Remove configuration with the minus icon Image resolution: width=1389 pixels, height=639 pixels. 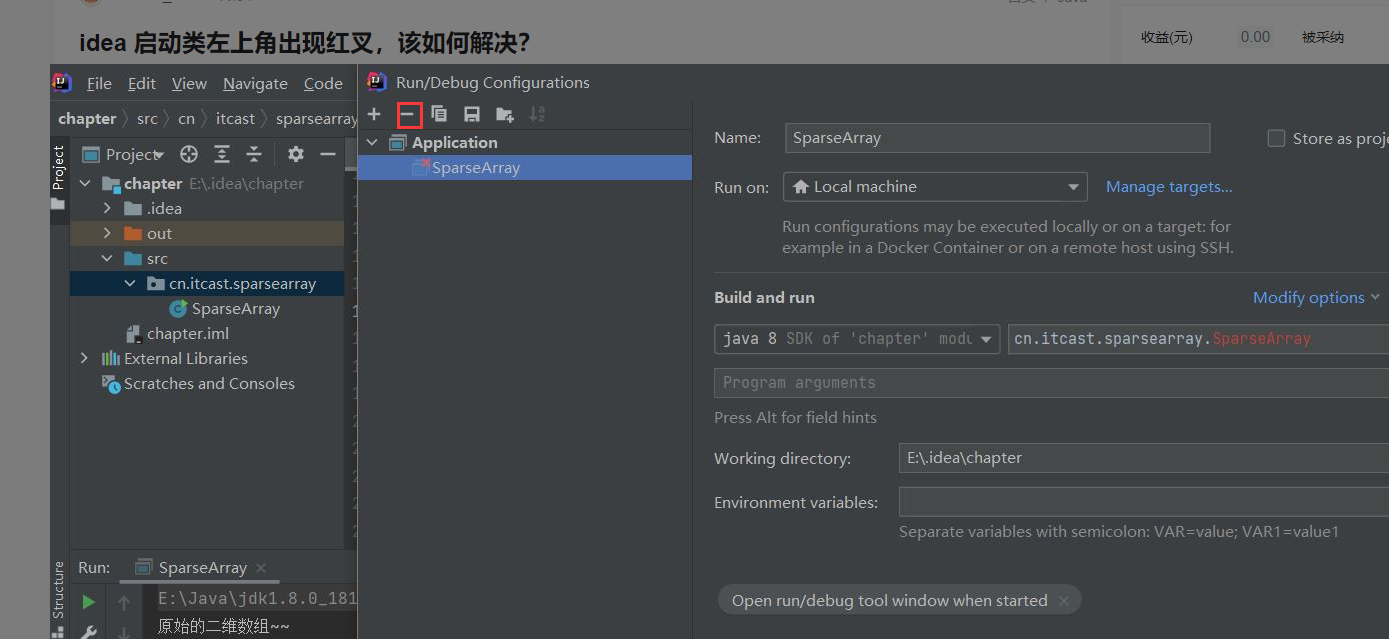[x=408, y=115]
